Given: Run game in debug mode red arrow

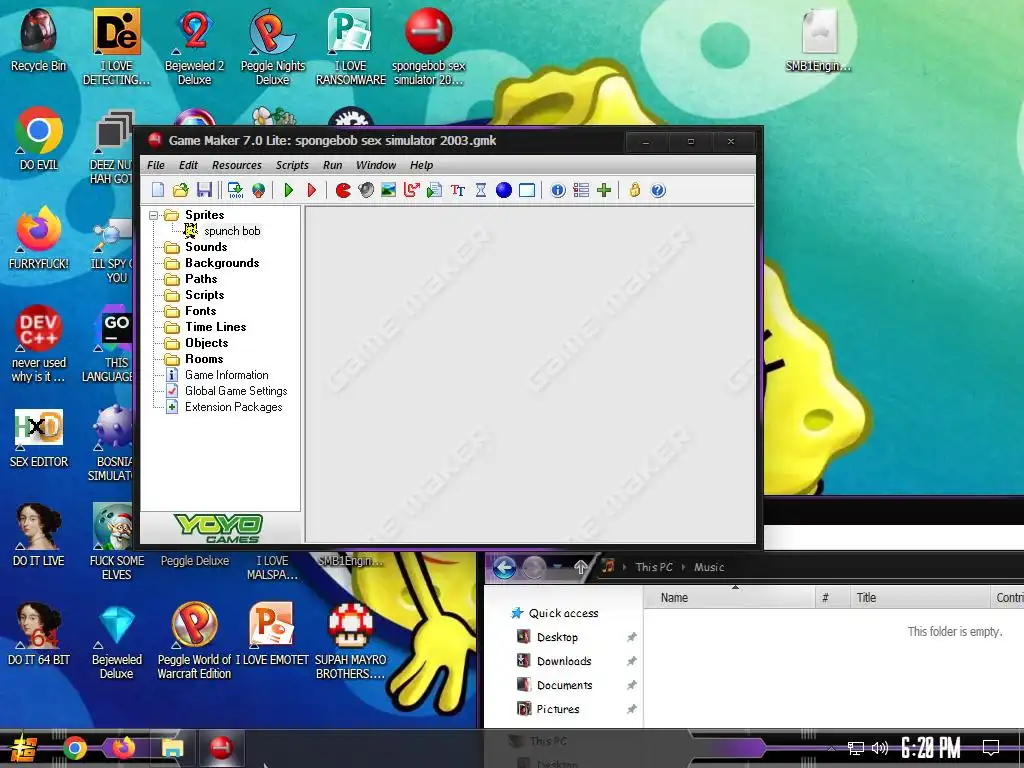Looking at the screenshot, I should point(312,190).
